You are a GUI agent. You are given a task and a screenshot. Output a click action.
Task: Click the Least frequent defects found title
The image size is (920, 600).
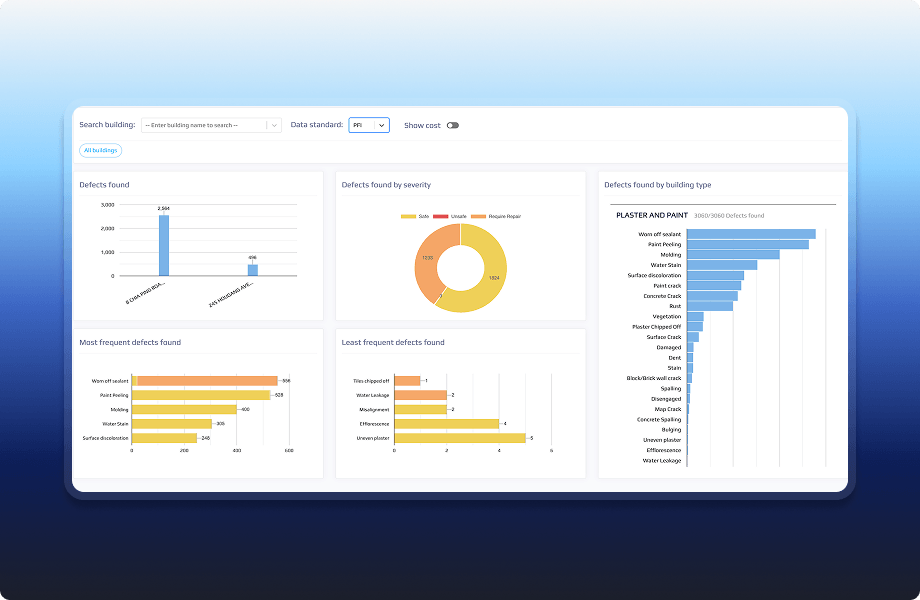pyautogui.click(x=393, y=343)
